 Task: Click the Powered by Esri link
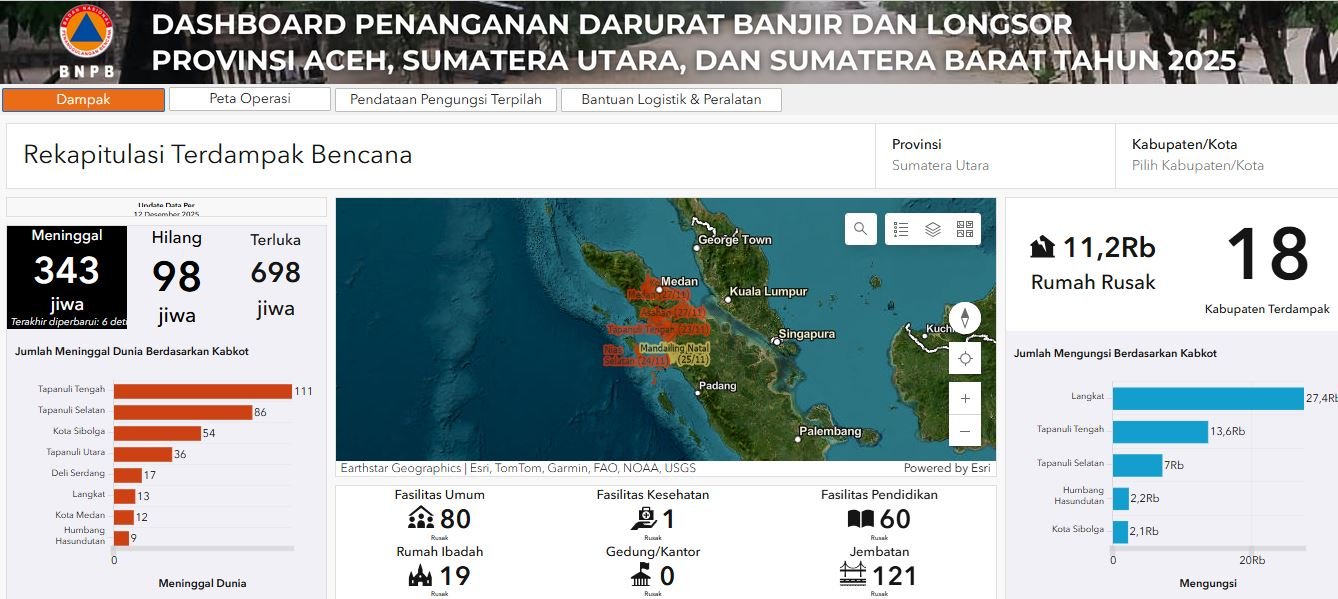click(x=946, y=468)
